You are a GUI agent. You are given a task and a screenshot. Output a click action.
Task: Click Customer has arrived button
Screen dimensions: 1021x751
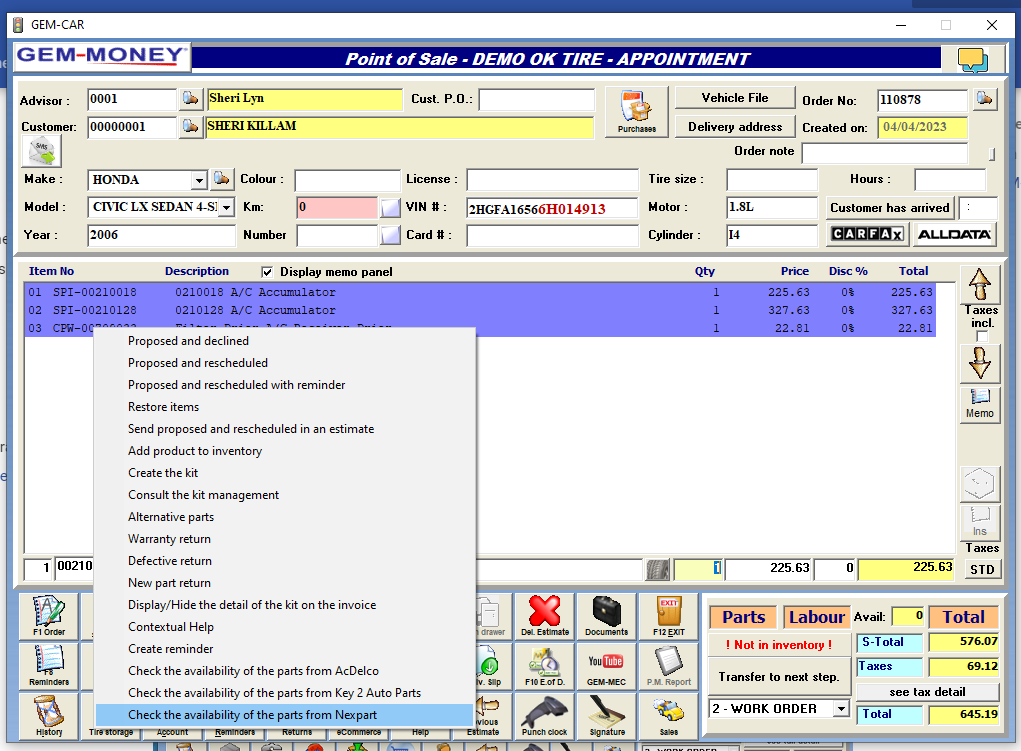[889, 208]
